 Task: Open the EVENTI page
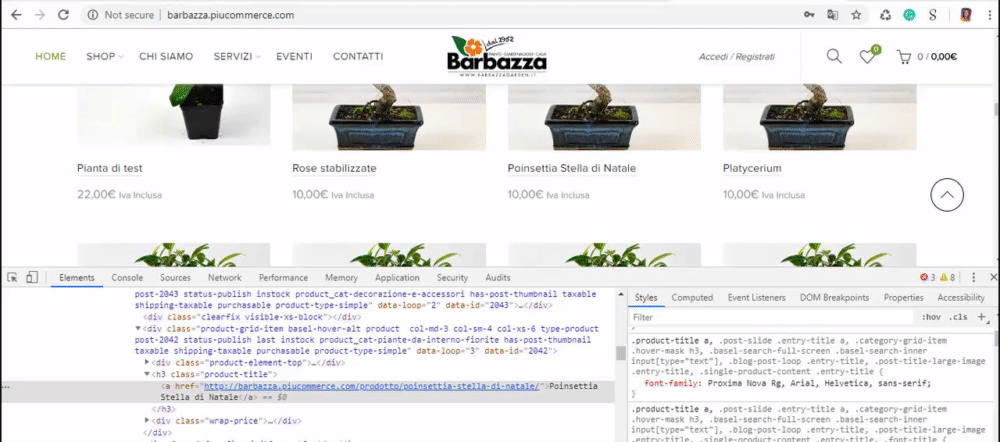pyautogui.click(x=294, y=57)
